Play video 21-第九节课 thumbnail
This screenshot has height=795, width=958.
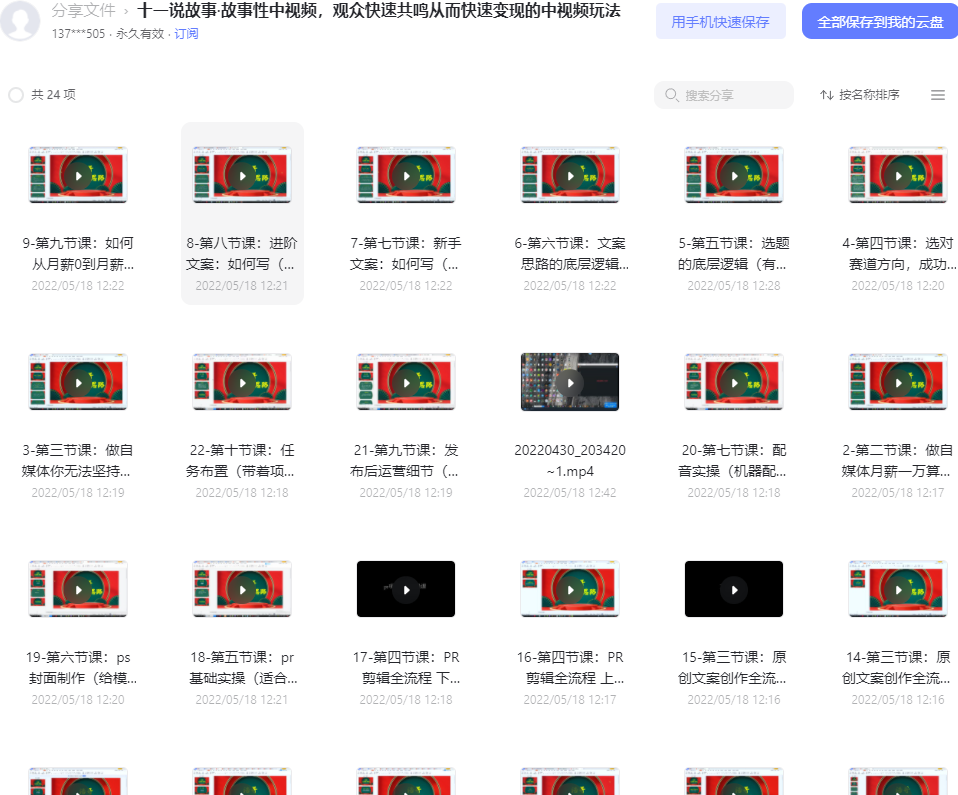click(x=406, y=383)
